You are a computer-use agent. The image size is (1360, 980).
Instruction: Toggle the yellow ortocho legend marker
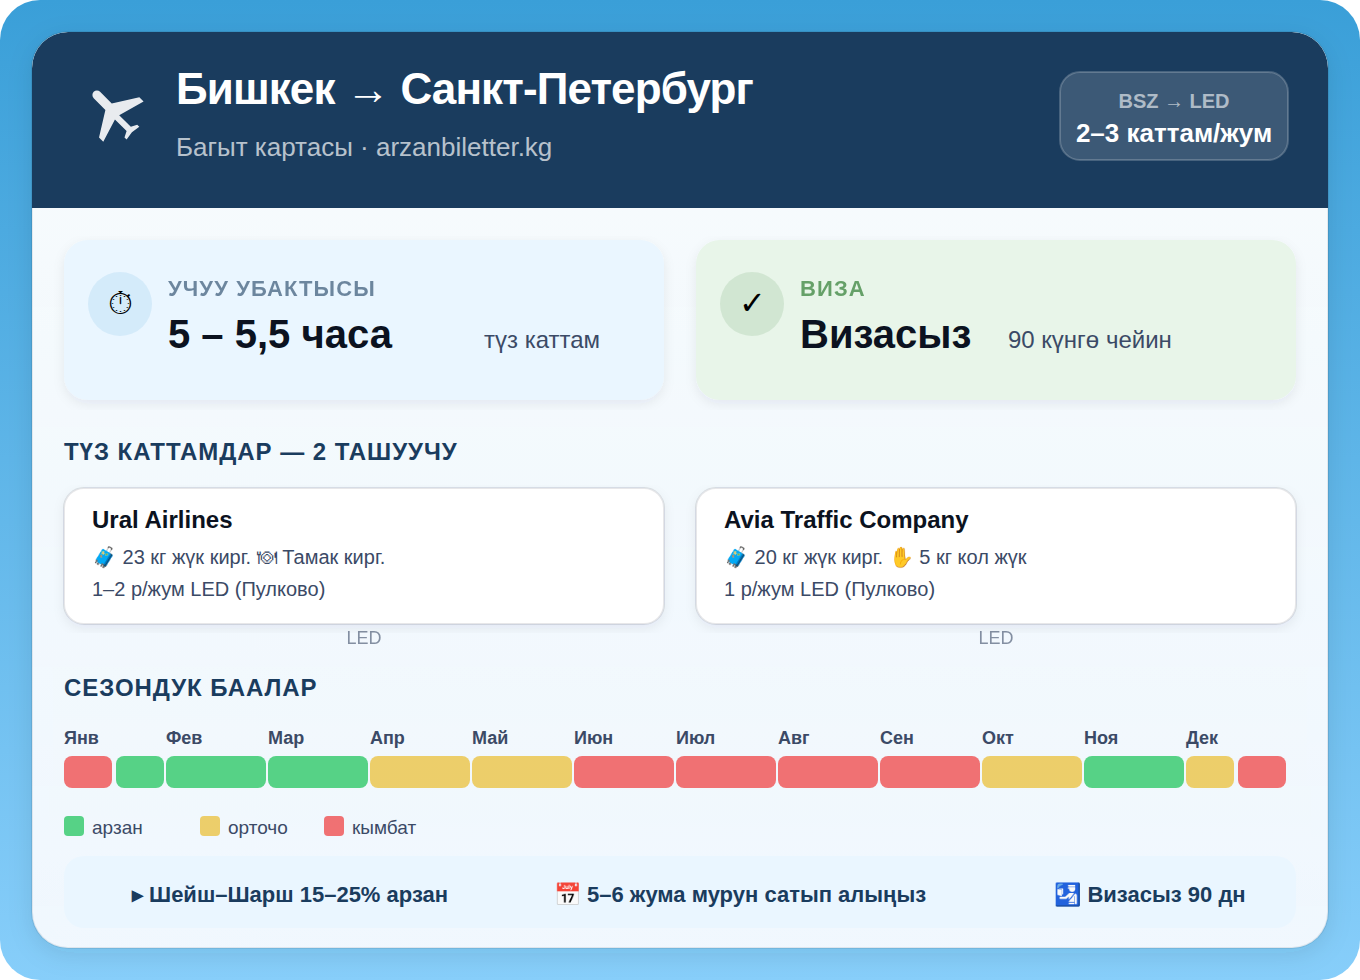pos(210,826)
